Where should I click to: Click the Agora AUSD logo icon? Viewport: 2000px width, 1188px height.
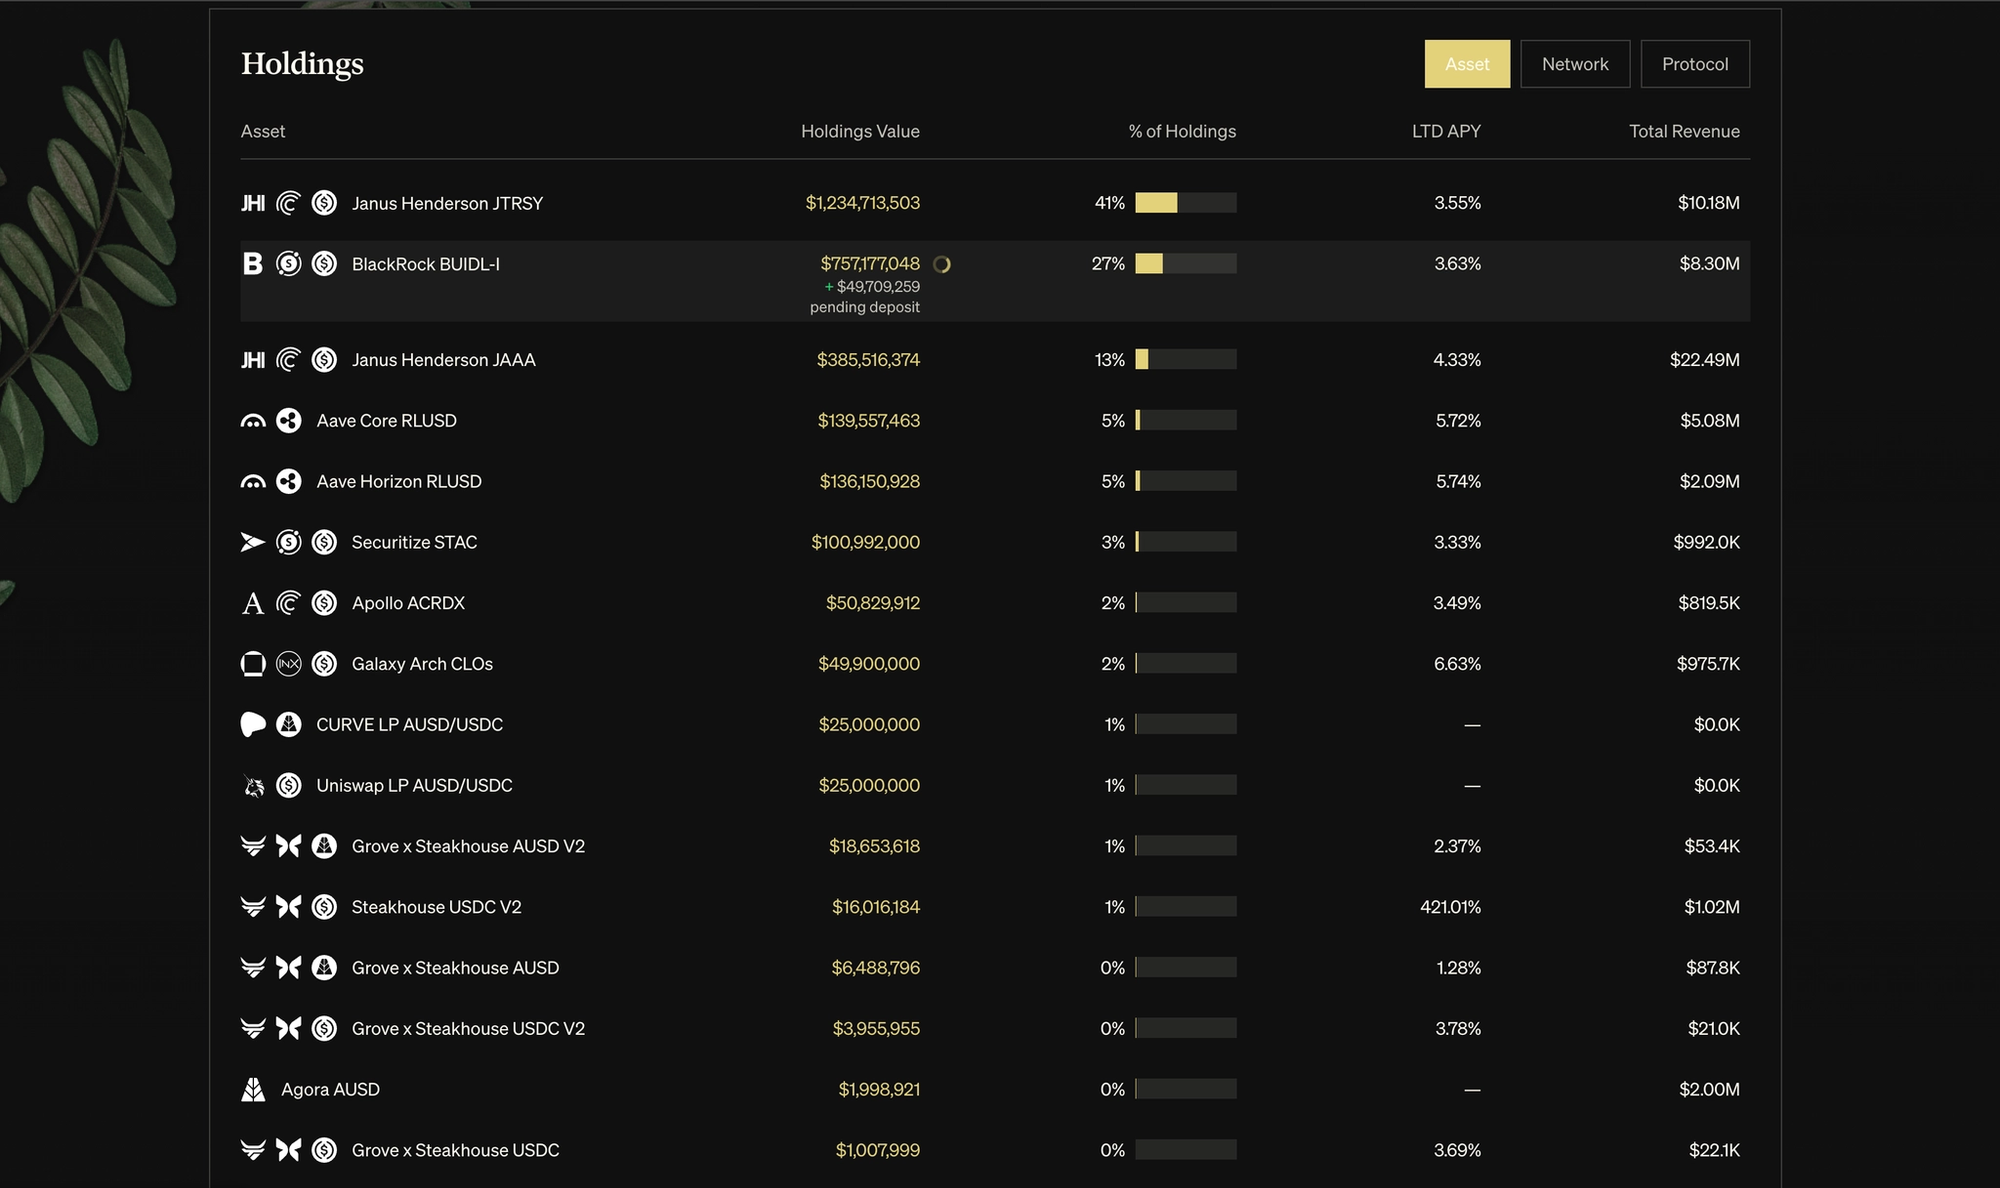(x=253, y=1090)
